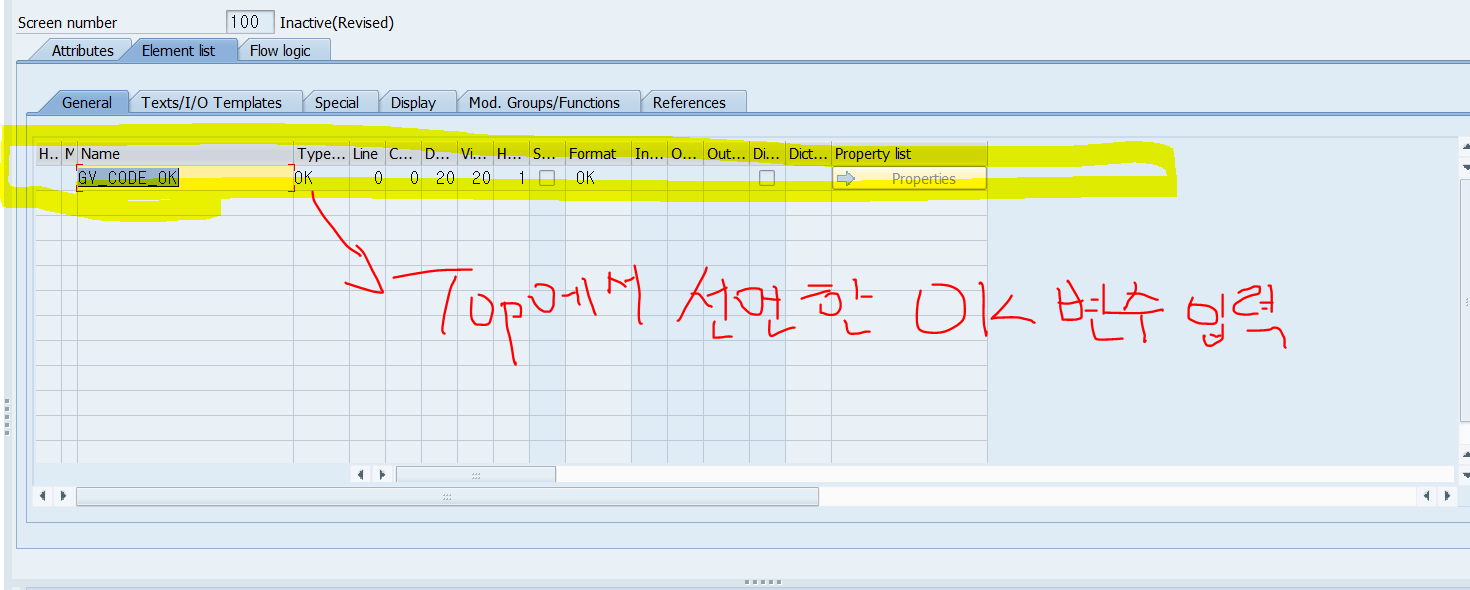Click the Inactive(Revised) status text

337,22
